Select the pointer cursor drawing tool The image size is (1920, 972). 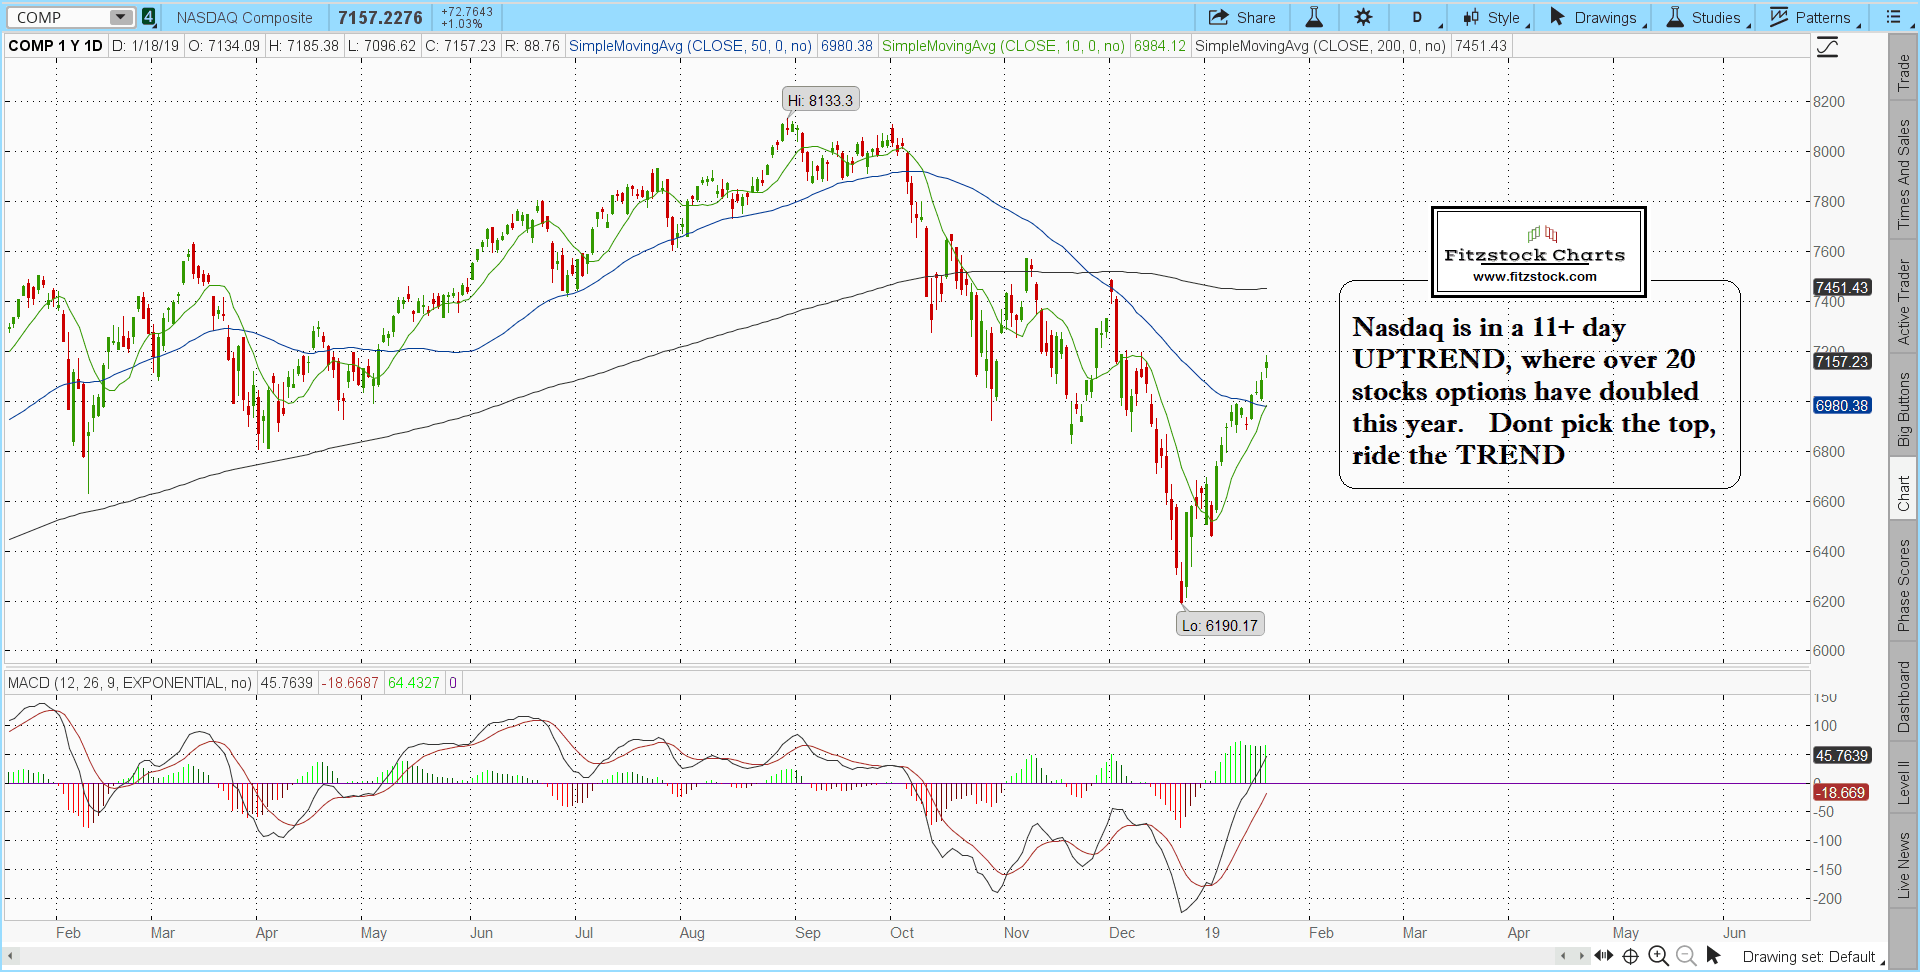click(1713, 956)
